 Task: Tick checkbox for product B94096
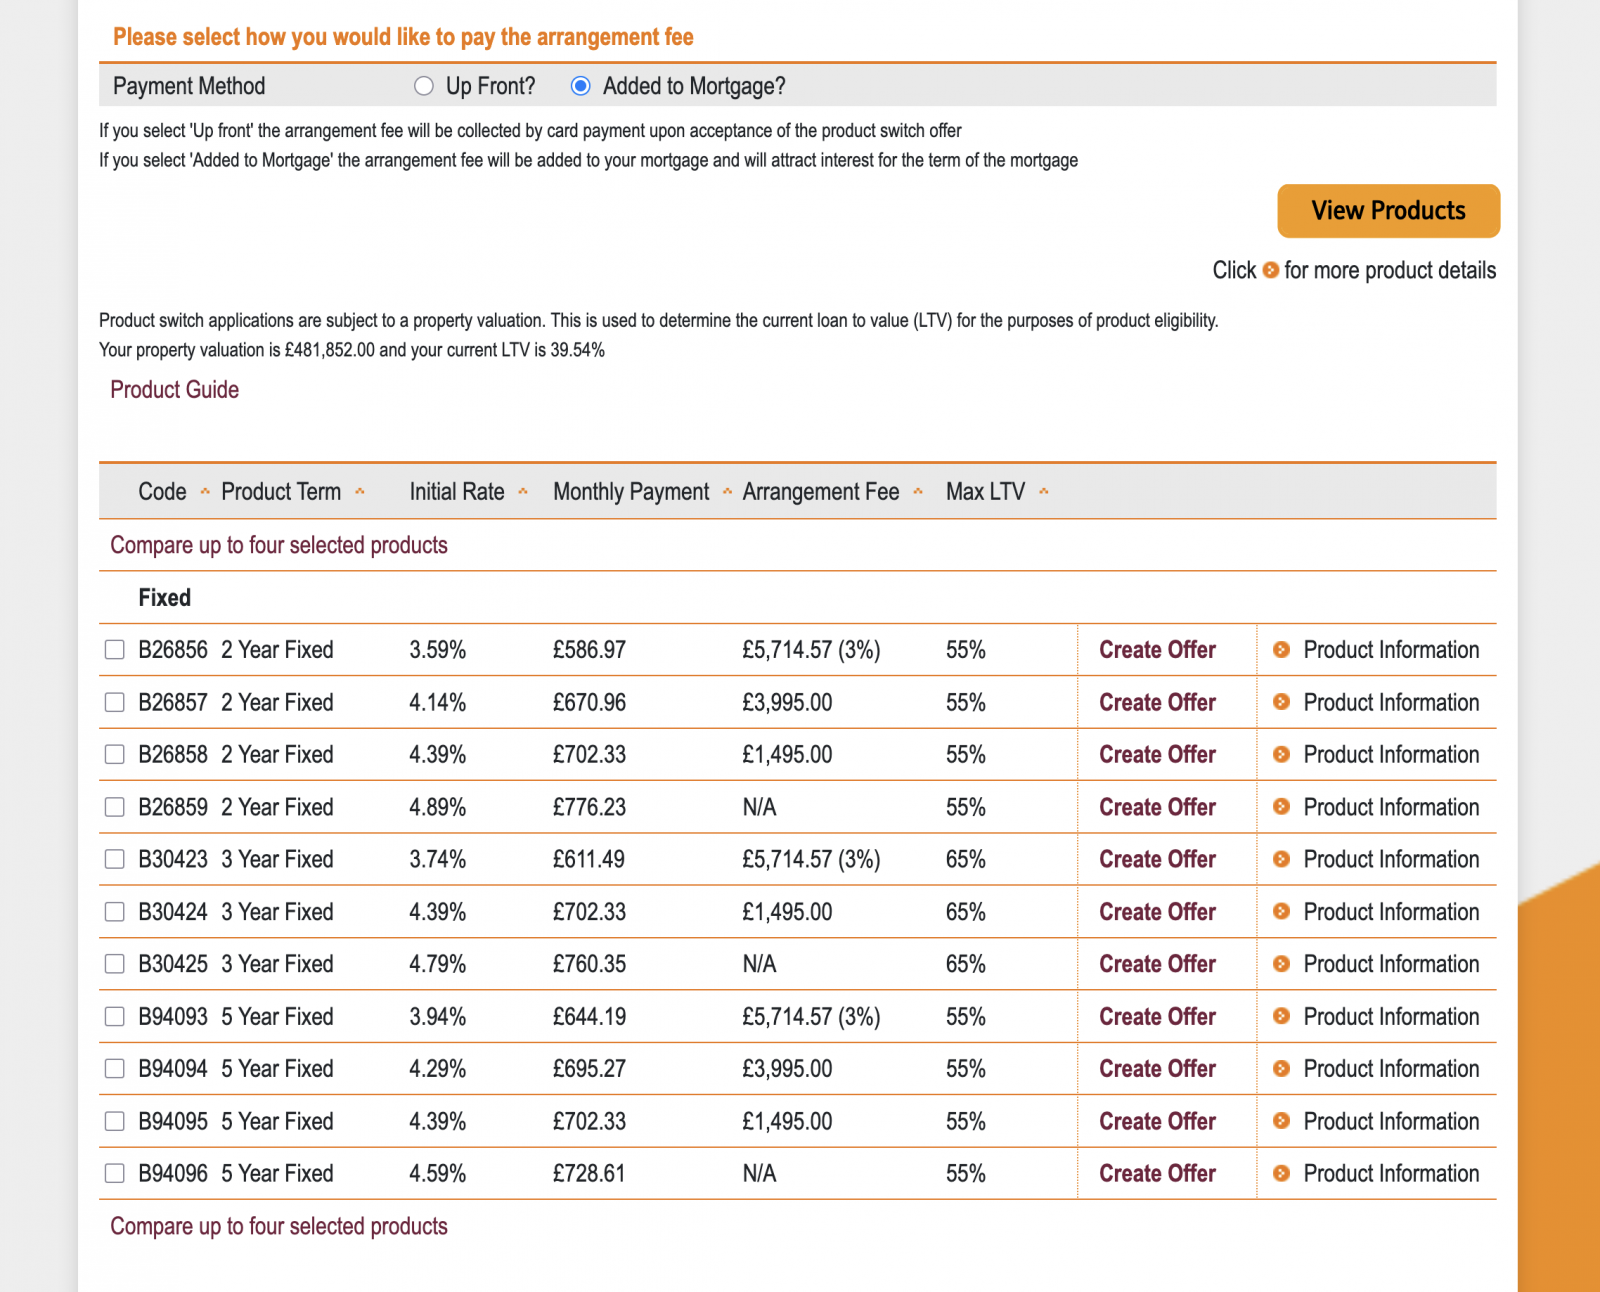click(x=115, y=1173)
